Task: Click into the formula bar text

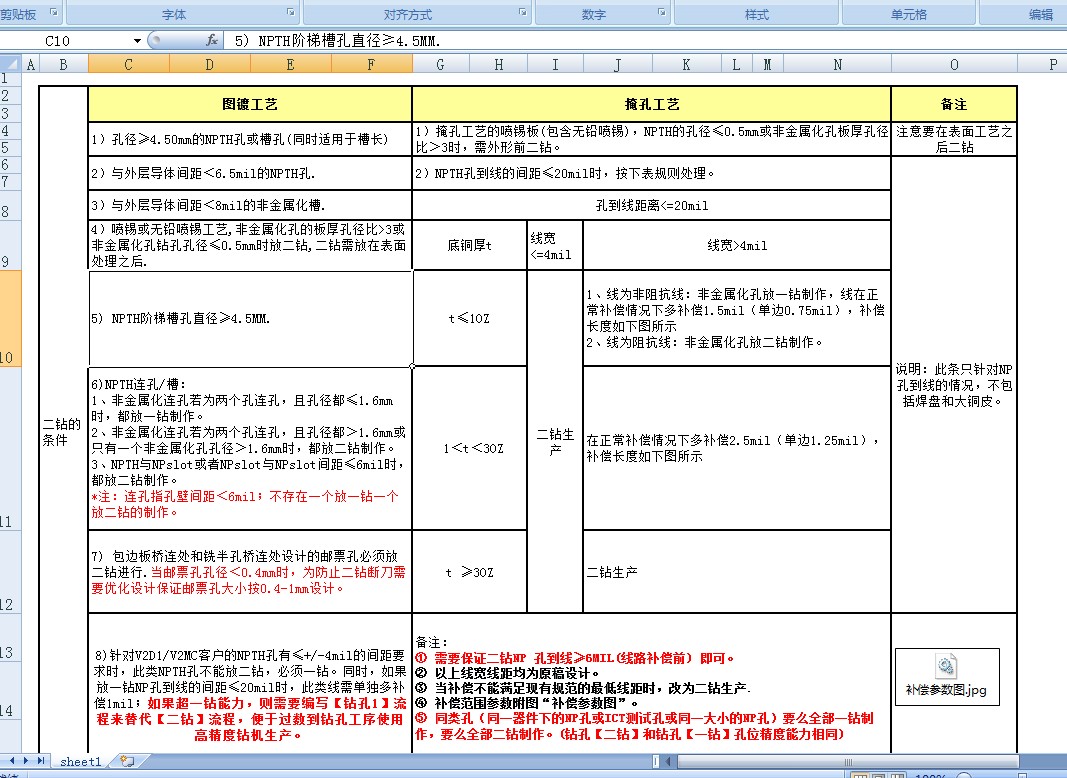Action: click(646, 41)
